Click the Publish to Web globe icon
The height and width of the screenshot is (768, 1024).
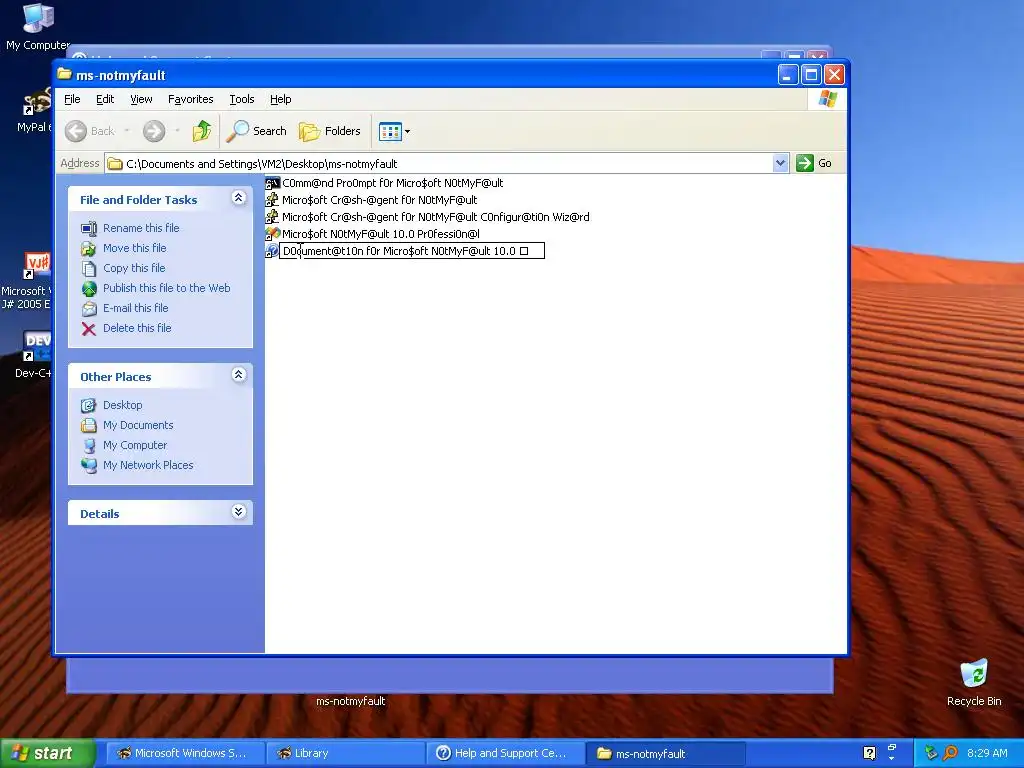pos(89,289)
